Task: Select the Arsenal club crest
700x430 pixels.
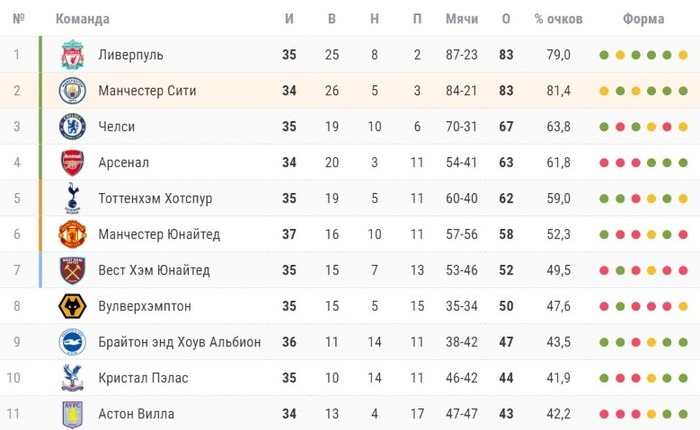Action: pyautogui.click(x=72, y=163)
